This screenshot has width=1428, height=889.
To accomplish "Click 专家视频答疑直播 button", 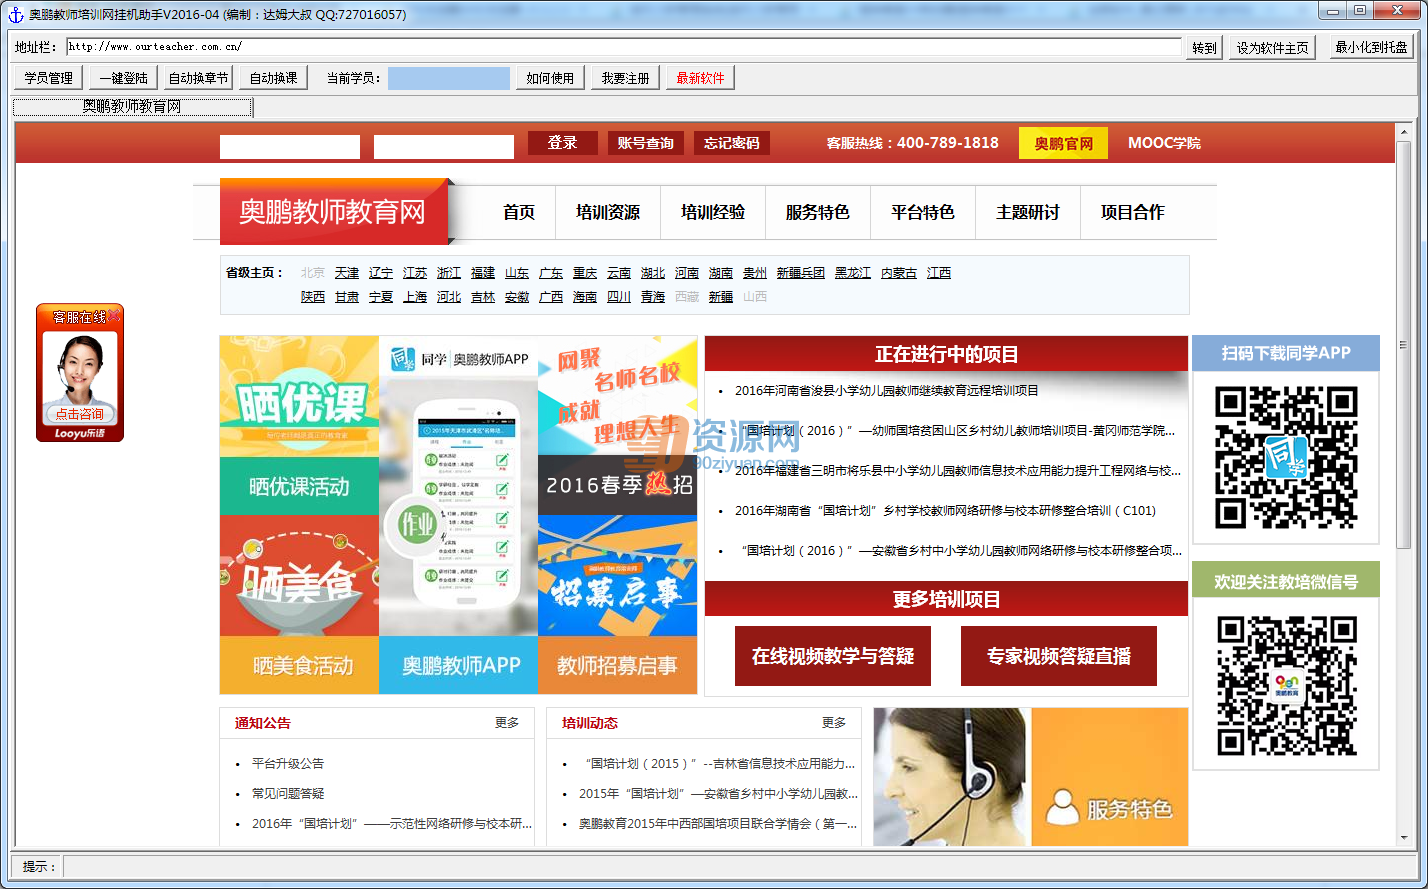I will click(1059, 656).
